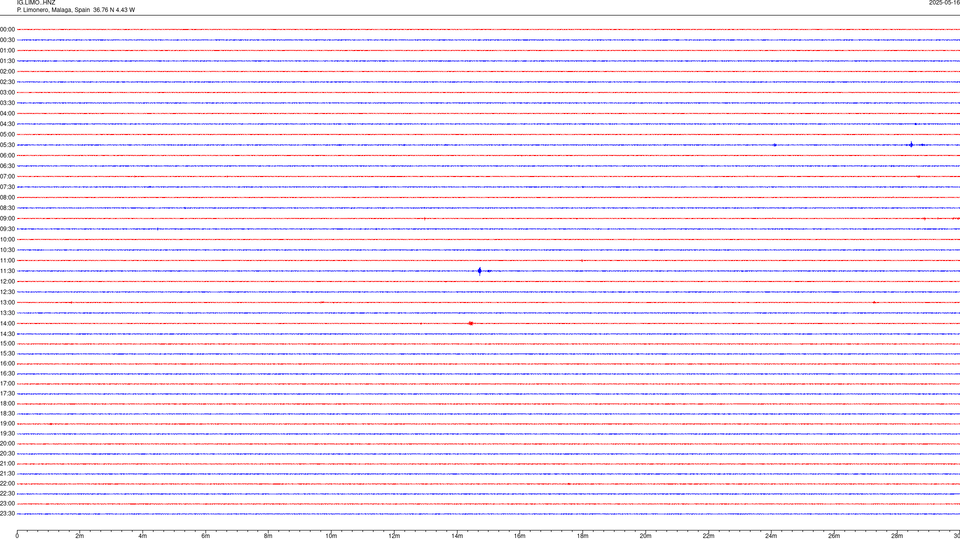Click the 18m tick label on the minutes axis
This screenshot has height=540, width=960.
point(583,536)
